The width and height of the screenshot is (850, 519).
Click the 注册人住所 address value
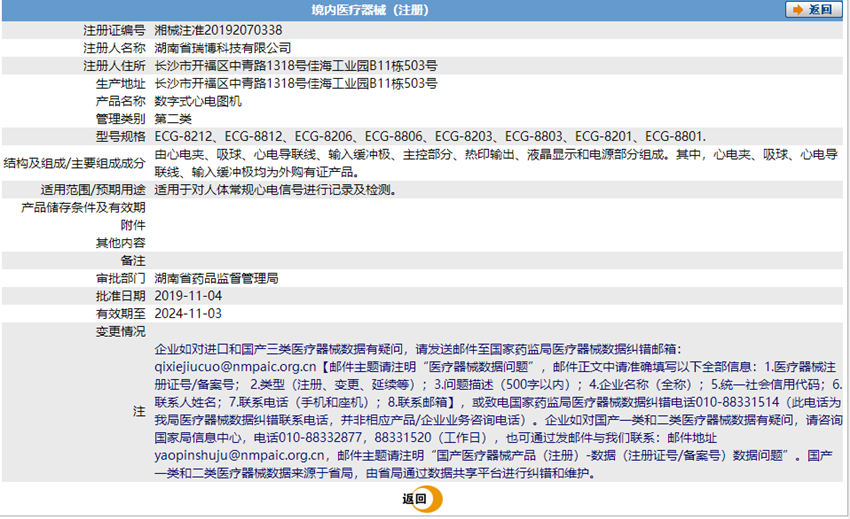tap(296, 66)
